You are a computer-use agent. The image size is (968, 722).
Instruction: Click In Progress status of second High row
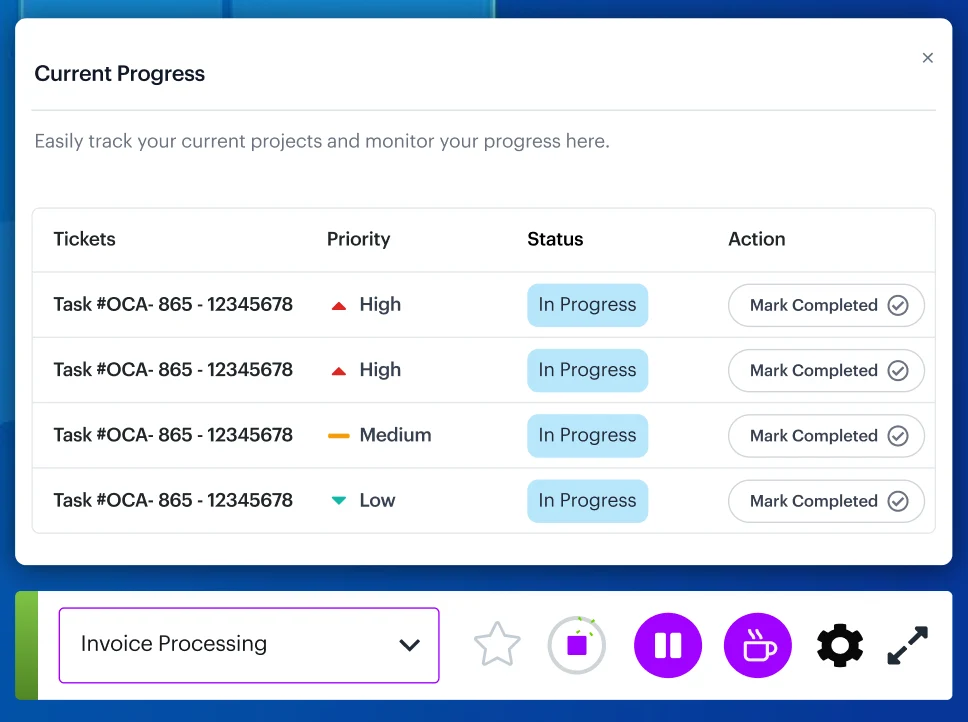[587, 370]
